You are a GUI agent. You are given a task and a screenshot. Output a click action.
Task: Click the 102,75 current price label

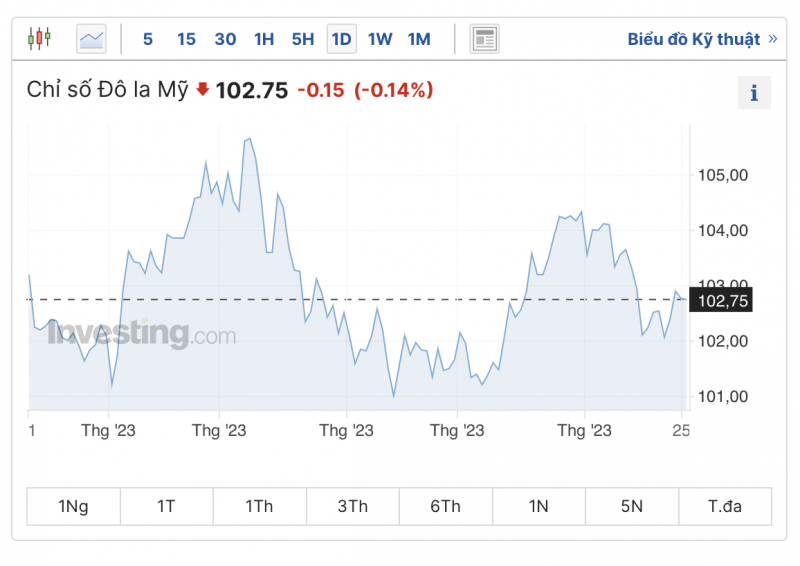(x=724, y=301)
